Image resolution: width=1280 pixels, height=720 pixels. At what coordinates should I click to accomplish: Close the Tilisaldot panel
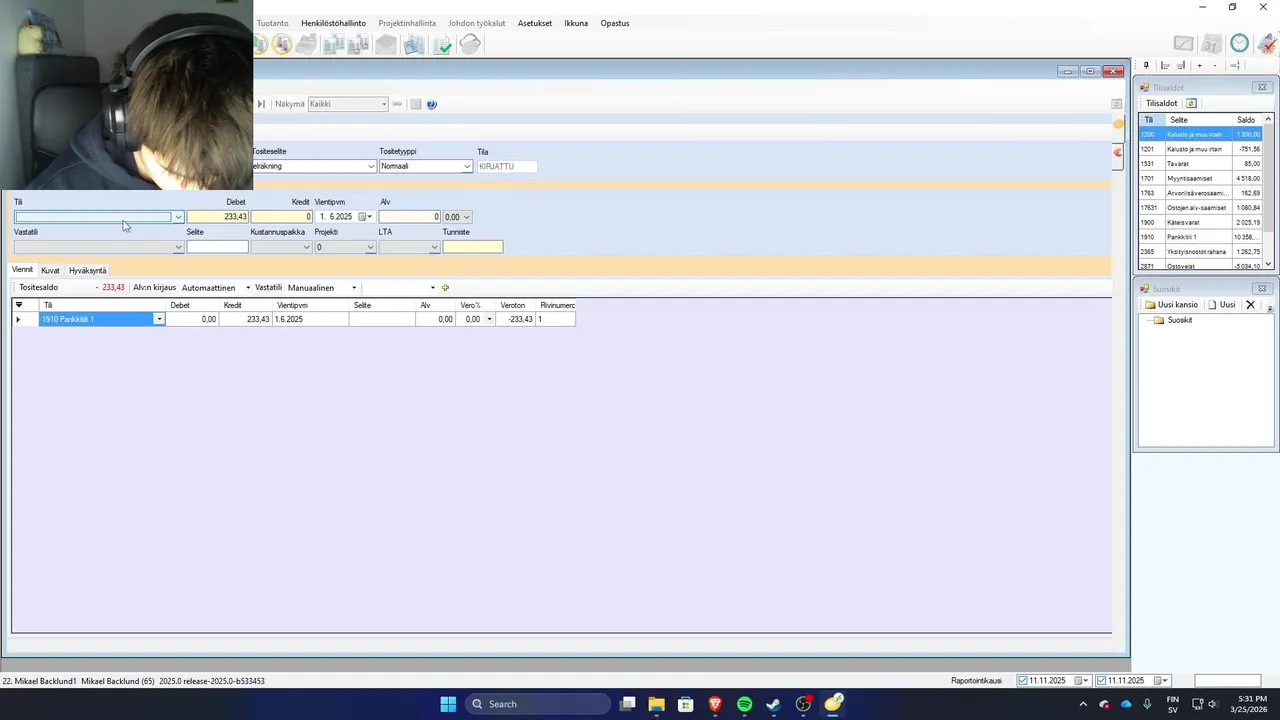pyautogui.click(x=1262, y=88)
